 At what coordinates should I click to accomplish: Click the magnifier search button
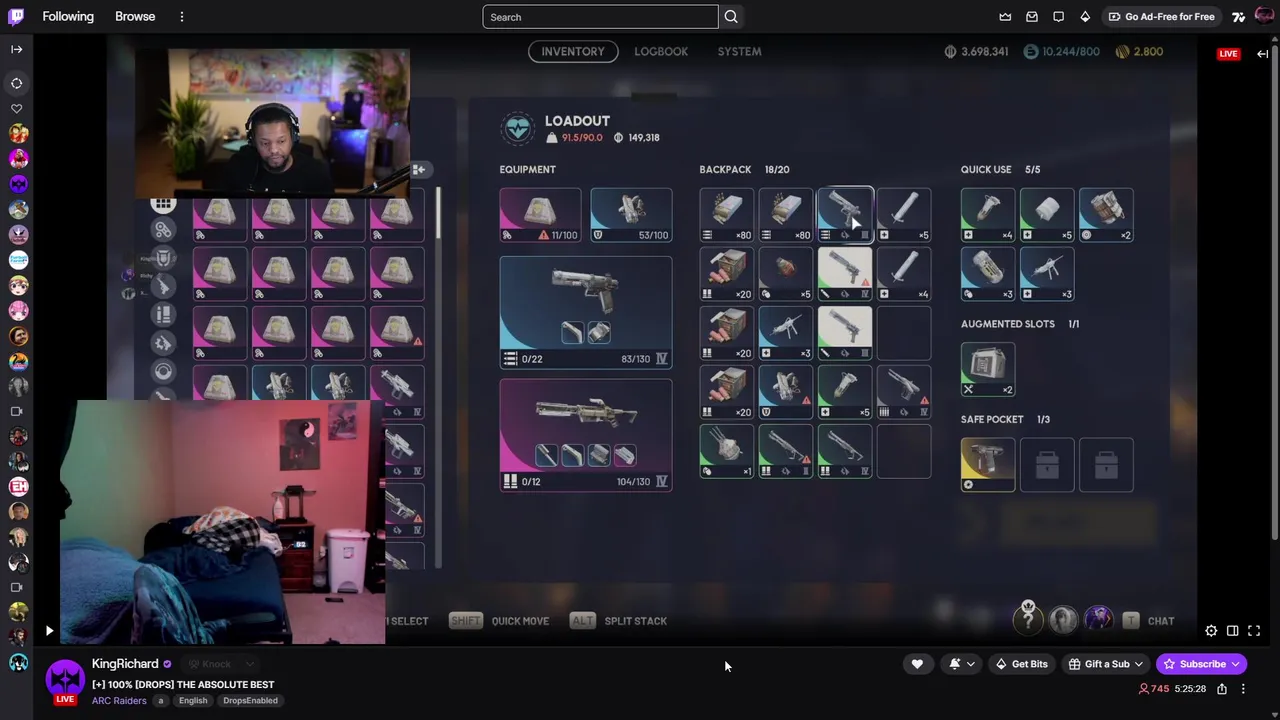pyautogui.click(x=731, y=17)
